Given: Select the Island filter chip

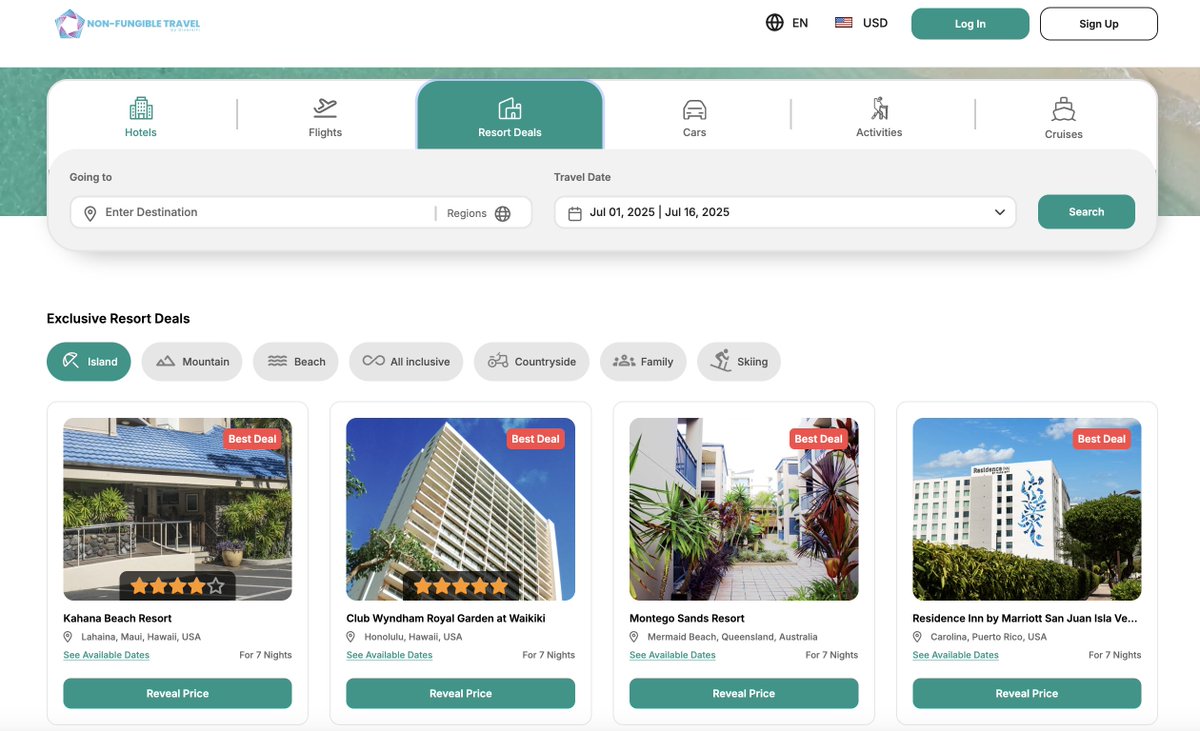Looking at the screenshot, I should point(89,362).
